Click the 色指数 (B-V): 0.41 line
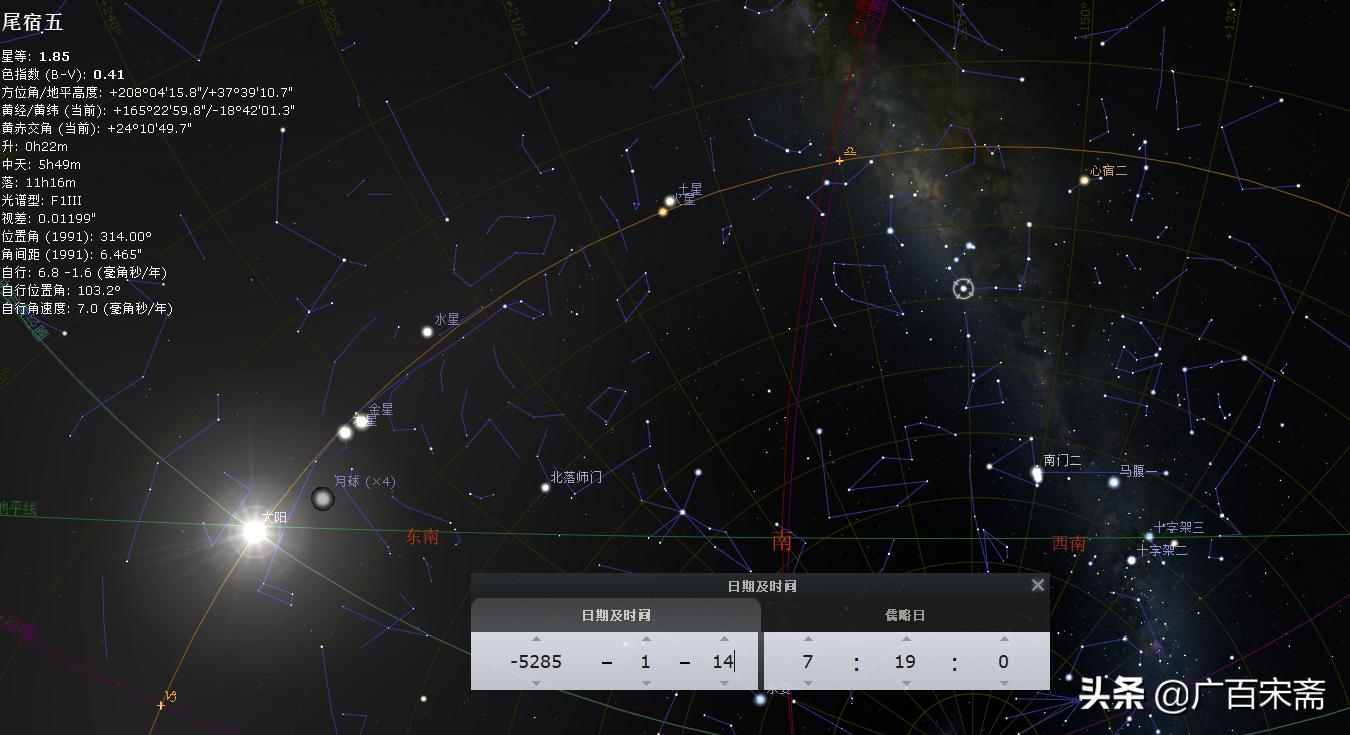Screen dimensions: 1350x735 click(x=63, y=74)
